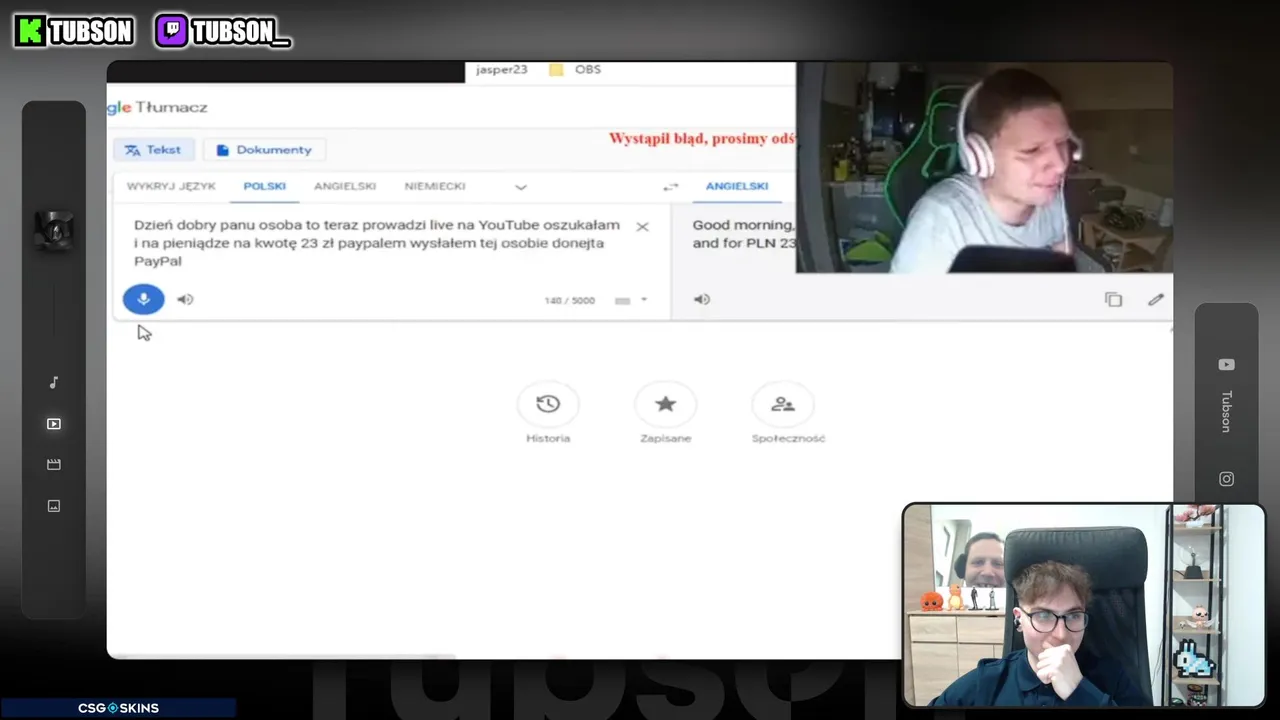This screenshot has width=1280, height=720.
Task: Click the image icon in left sidebar
Action: pyautogui.click(x=54, y=506)
